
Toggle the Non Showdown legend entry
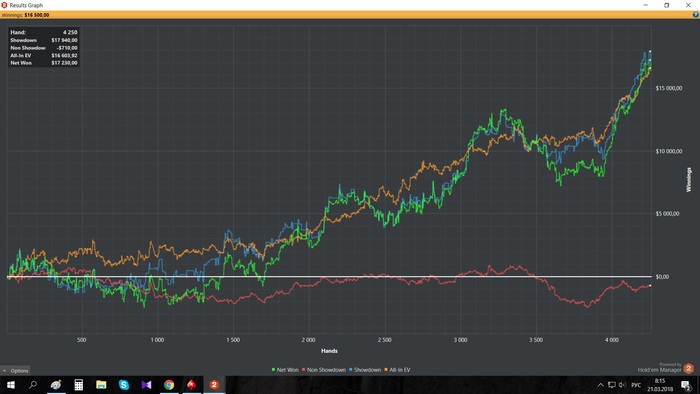point(324,370)
